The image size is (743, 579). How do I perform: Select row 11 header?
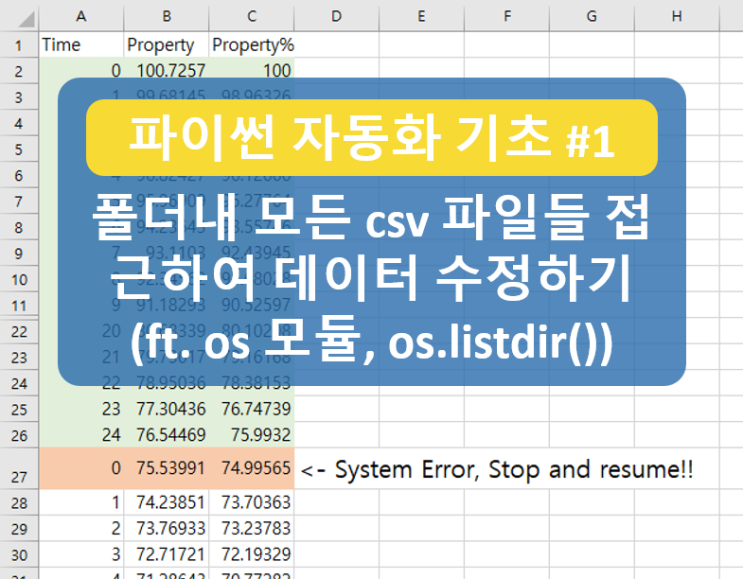click(19, 305)
